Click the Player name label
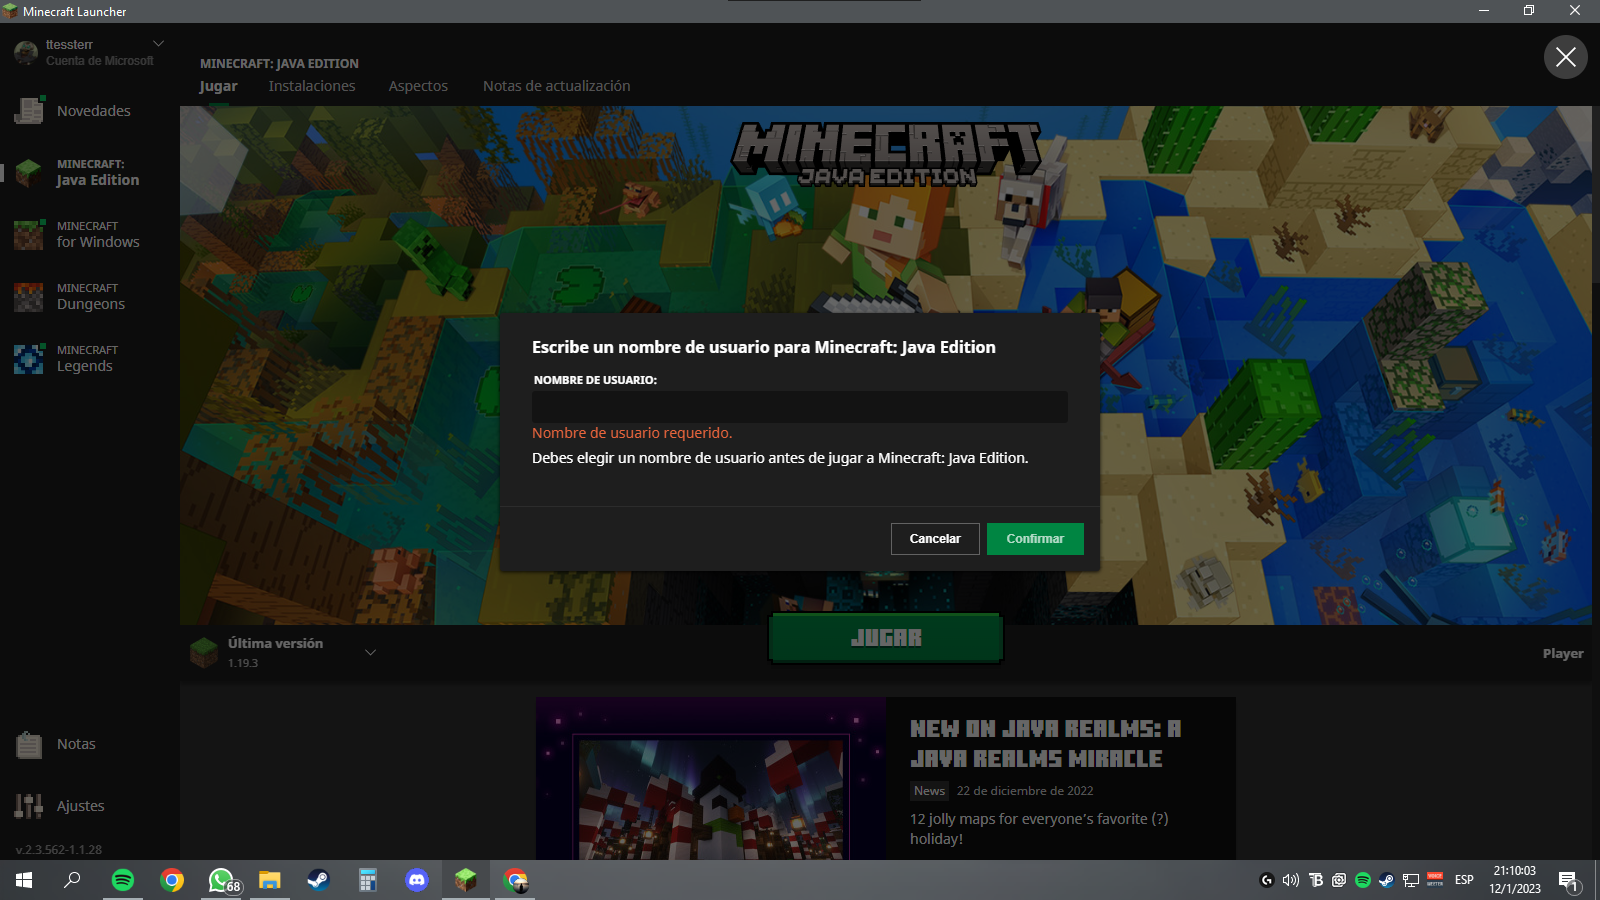 1563,654
